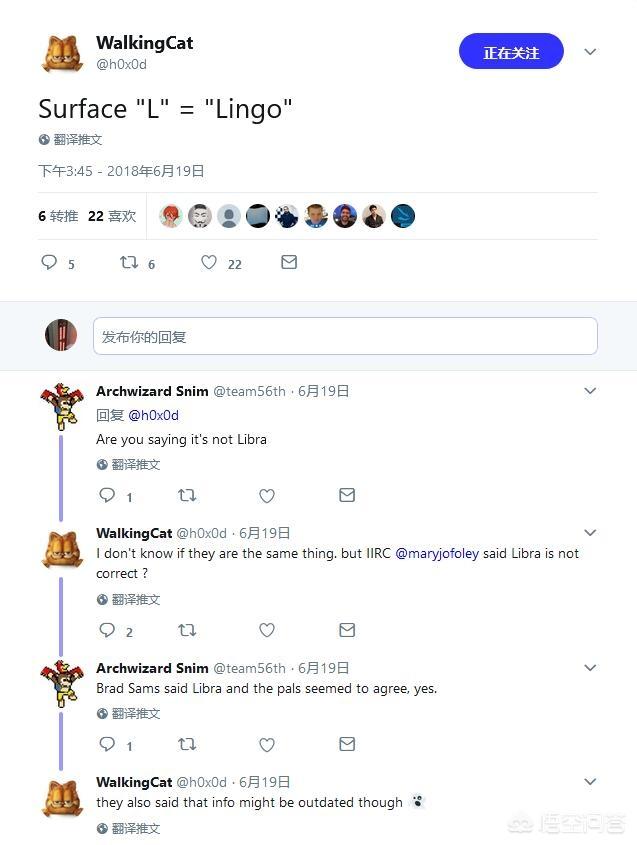This screenshot has width=637, height=845.
Task: Toggle the blue following button
Action: (511, 53)
